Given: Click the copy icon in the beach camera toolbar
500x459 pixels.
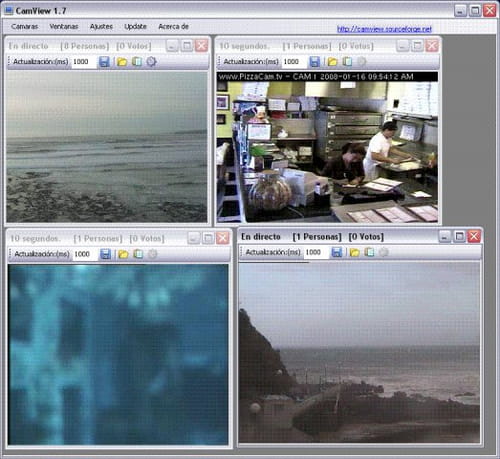Looking at the screenshot, I should coord(137,62).
